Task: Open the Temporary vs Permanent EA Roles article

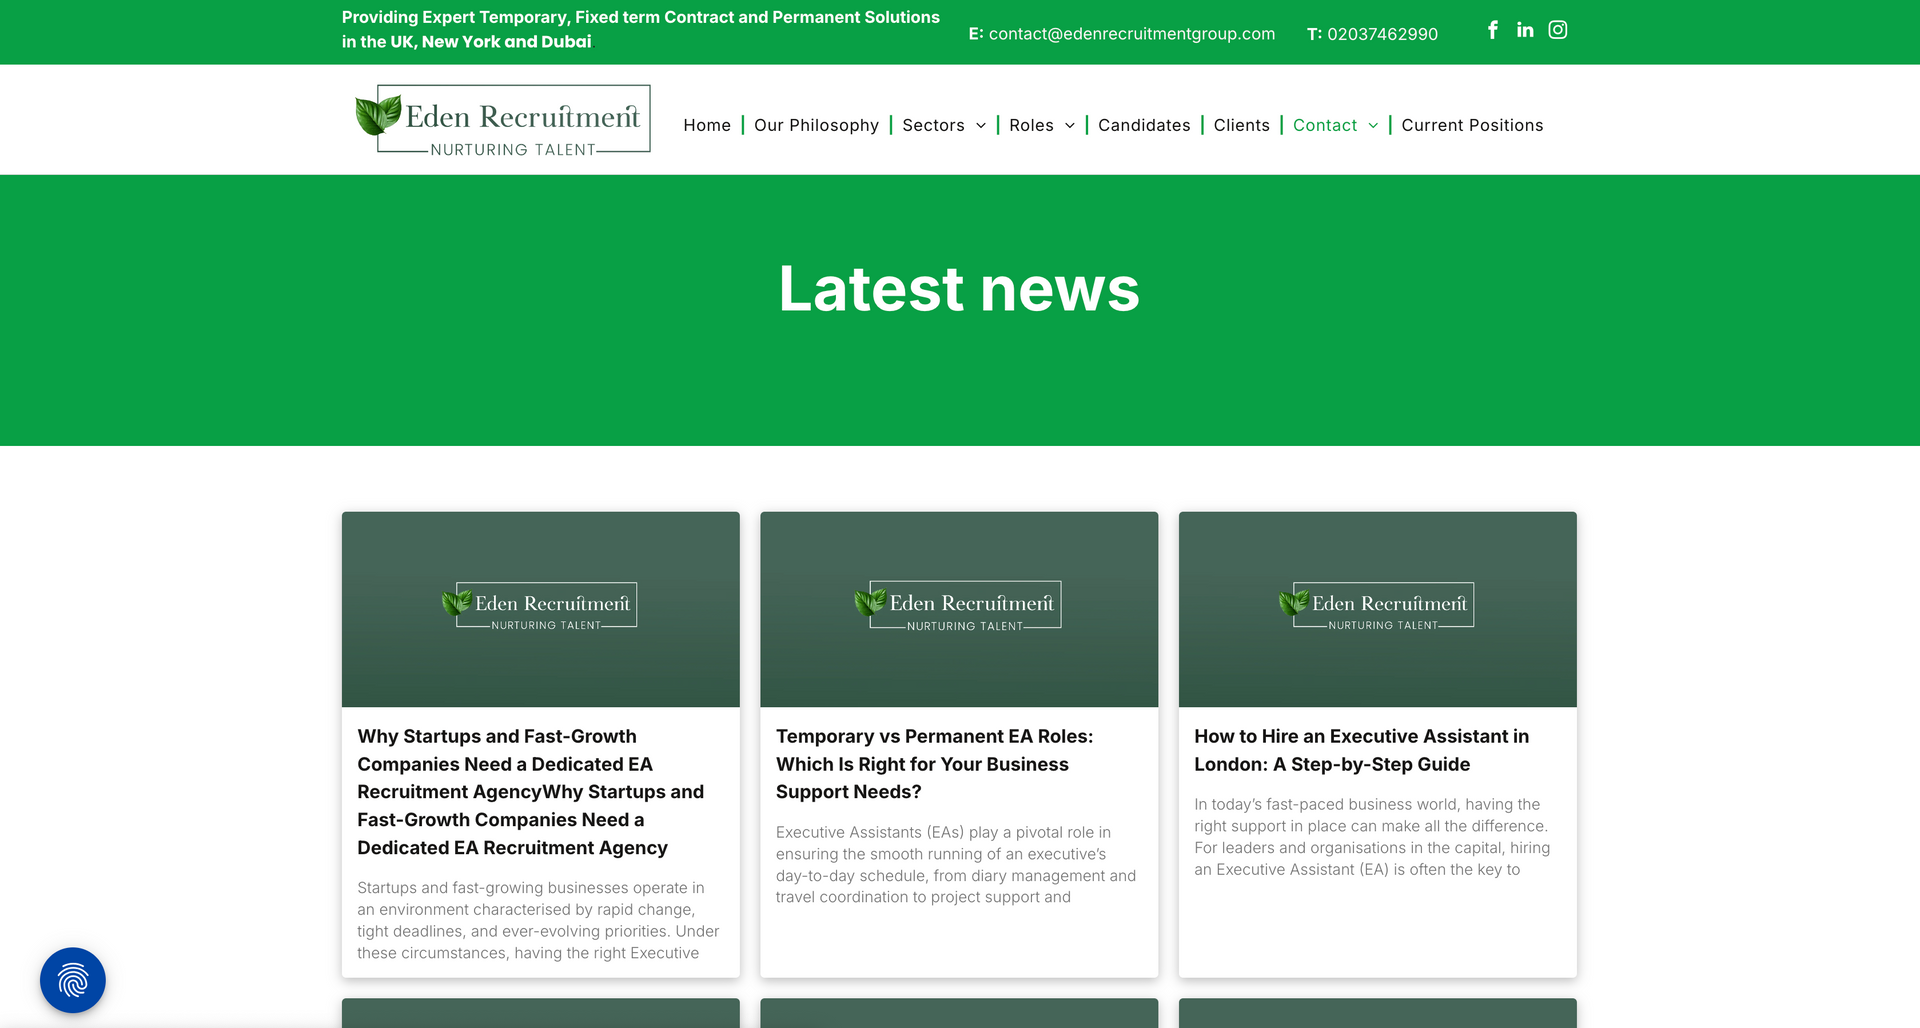Action: (935, 764)
